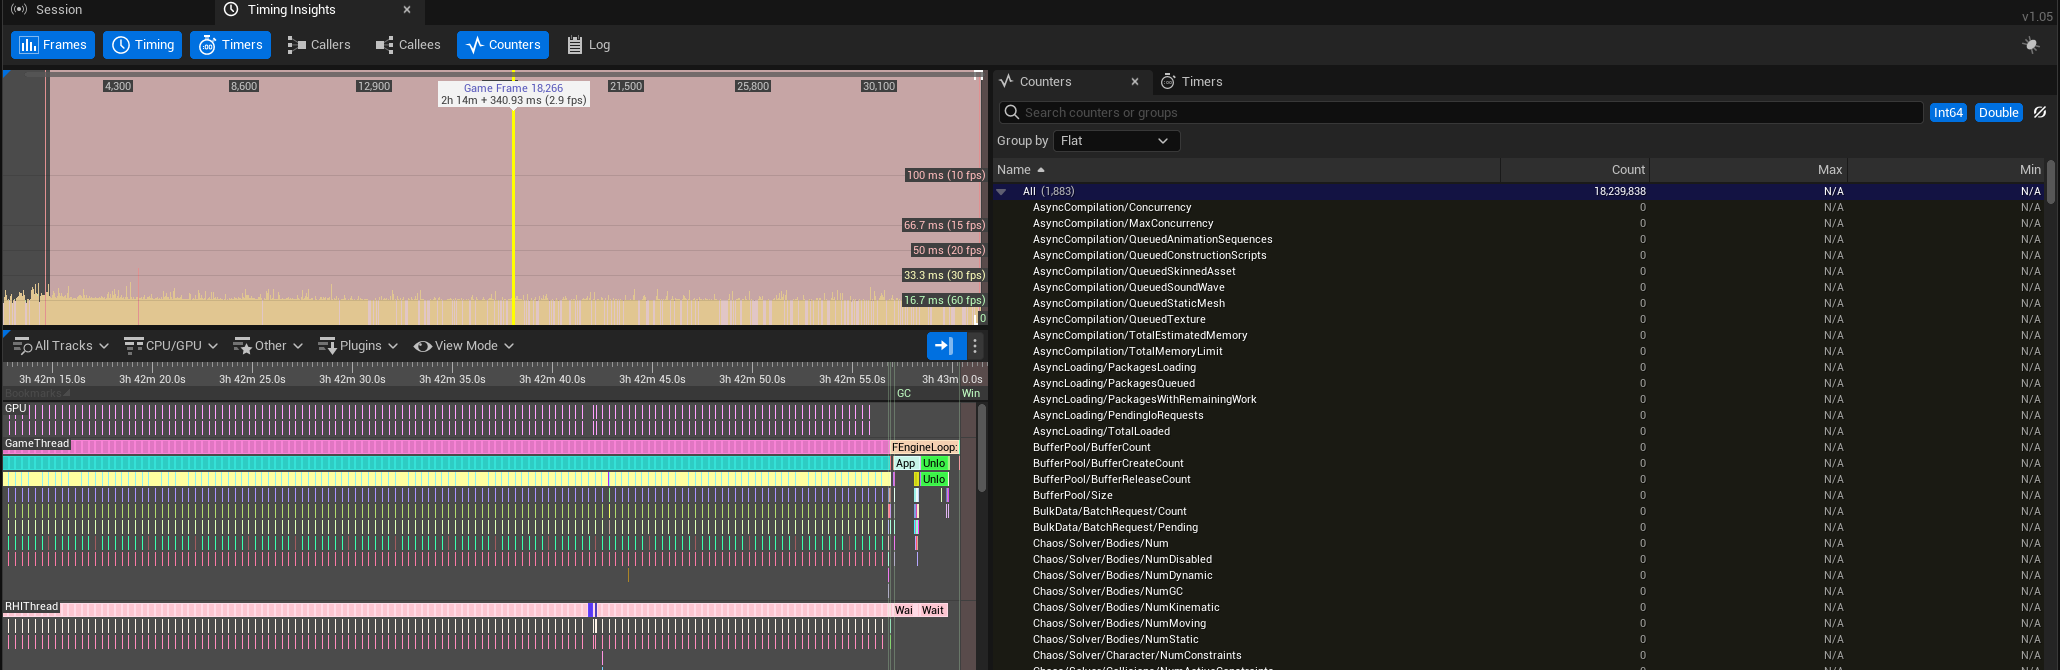Open the View Mode menu
This screenshot has width=2060, height=670.
tap(464, 346)
